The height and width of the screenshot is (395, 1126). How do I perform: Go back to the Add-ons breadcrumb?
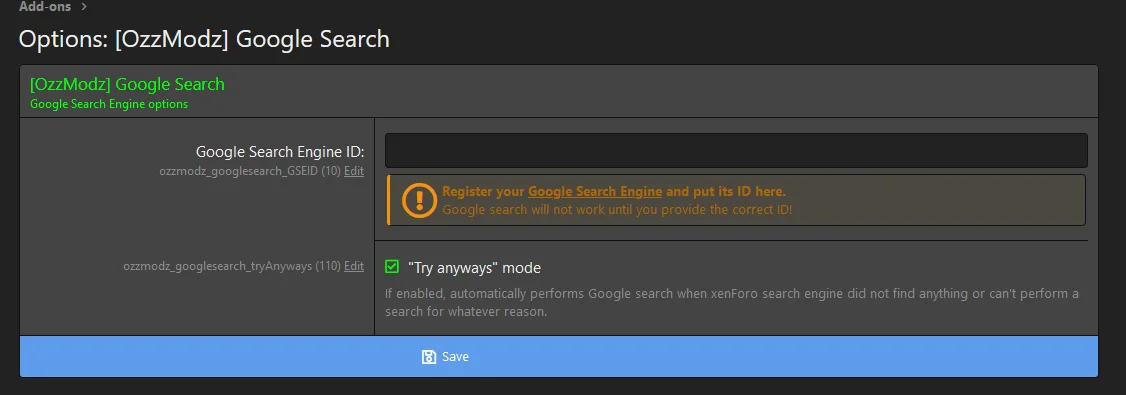45,6
